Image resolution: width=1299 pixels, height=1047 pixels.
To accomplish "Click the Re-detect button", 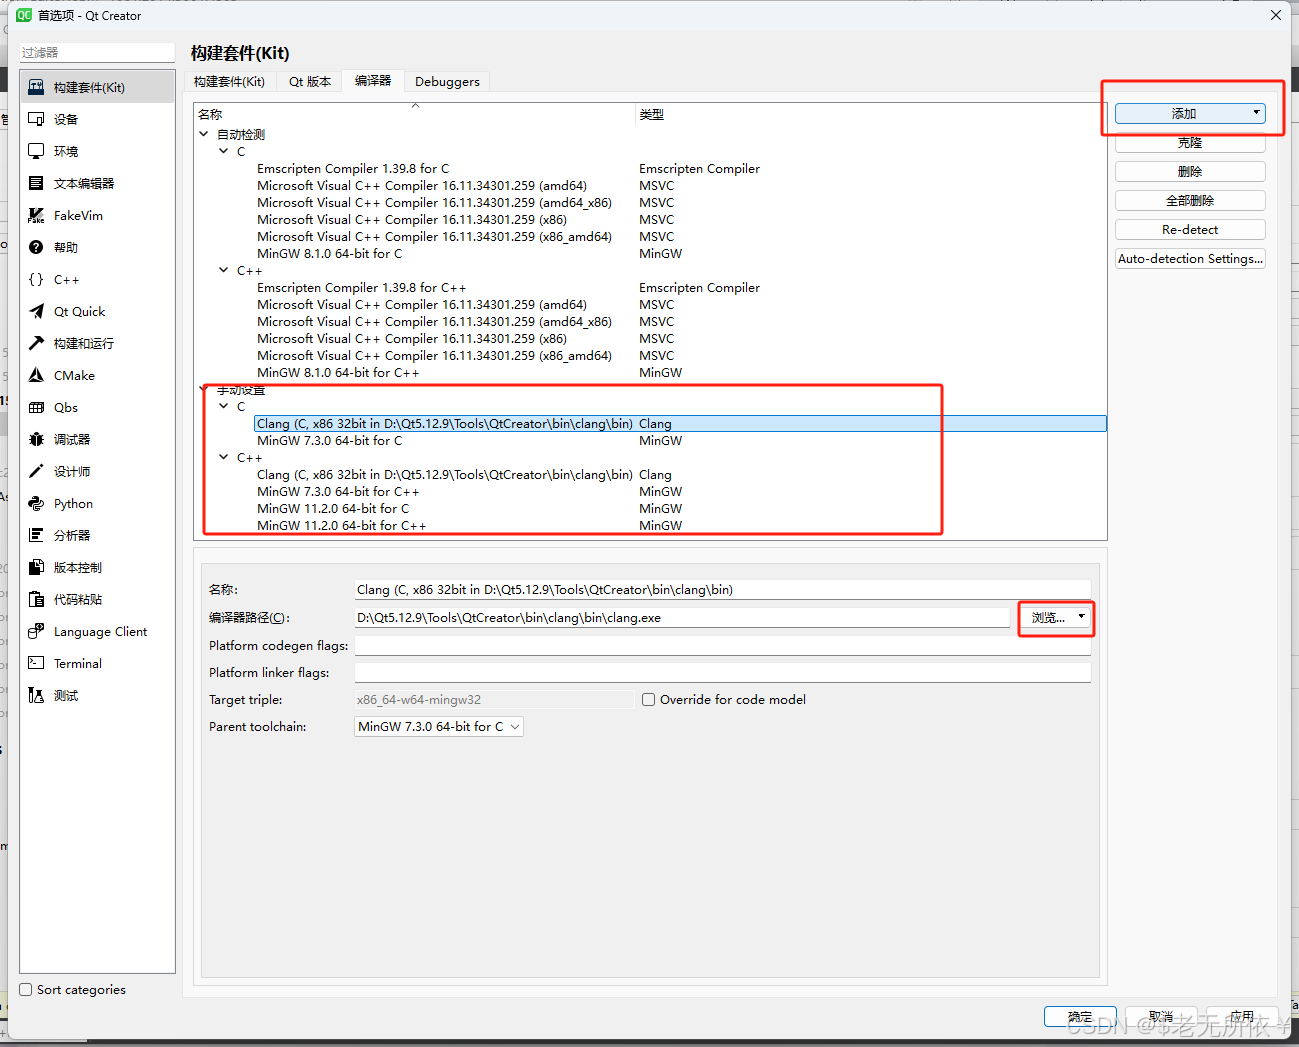I will click(1189, 229).
